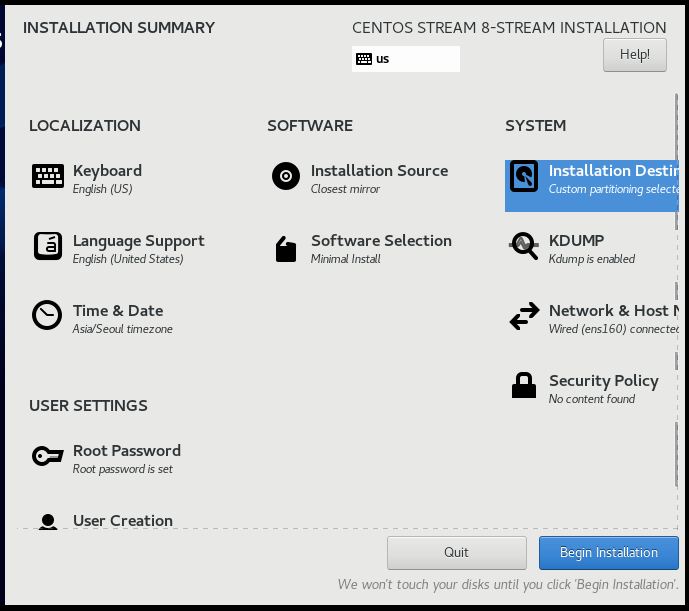
Task: Click the Installation Source disc icon
Action: pyautogui.click(x=286, y=176)
